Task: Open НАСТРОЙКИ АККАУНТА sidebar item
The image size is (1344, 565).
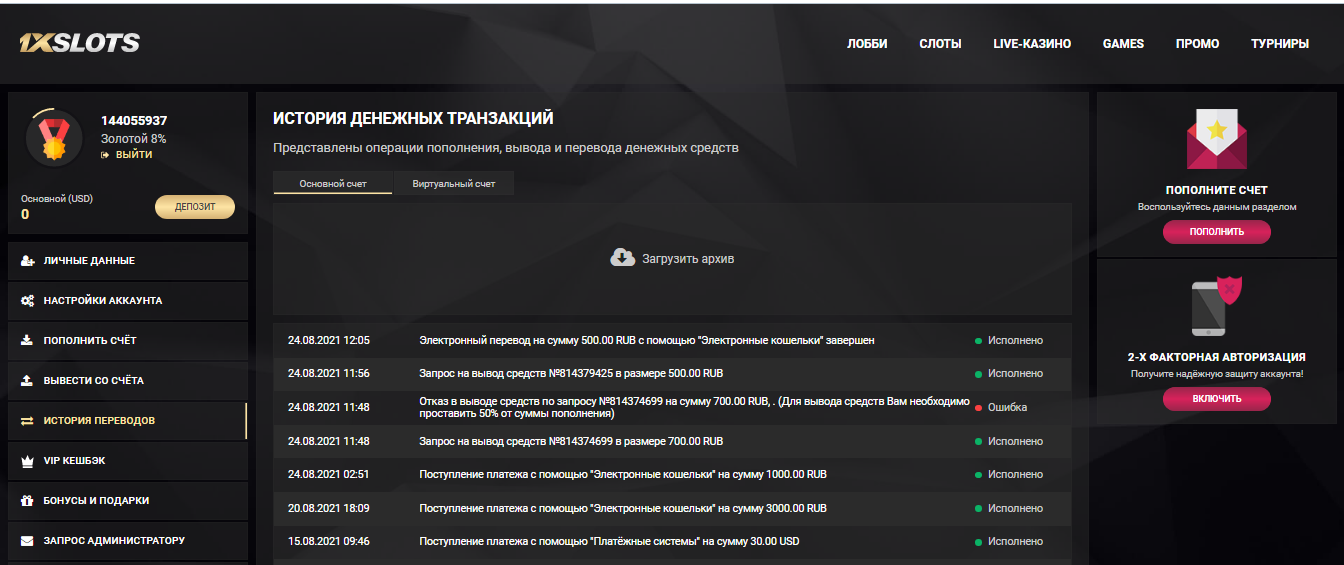Action: (127, 301)
